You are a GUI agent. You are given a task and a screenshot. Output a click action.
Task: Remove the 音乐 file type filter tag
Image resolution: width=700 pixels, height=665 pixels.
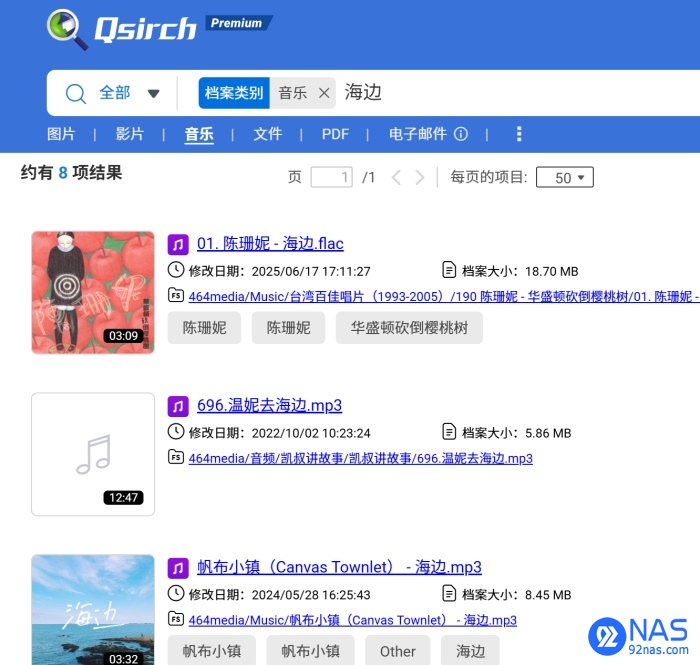point(324,93)
